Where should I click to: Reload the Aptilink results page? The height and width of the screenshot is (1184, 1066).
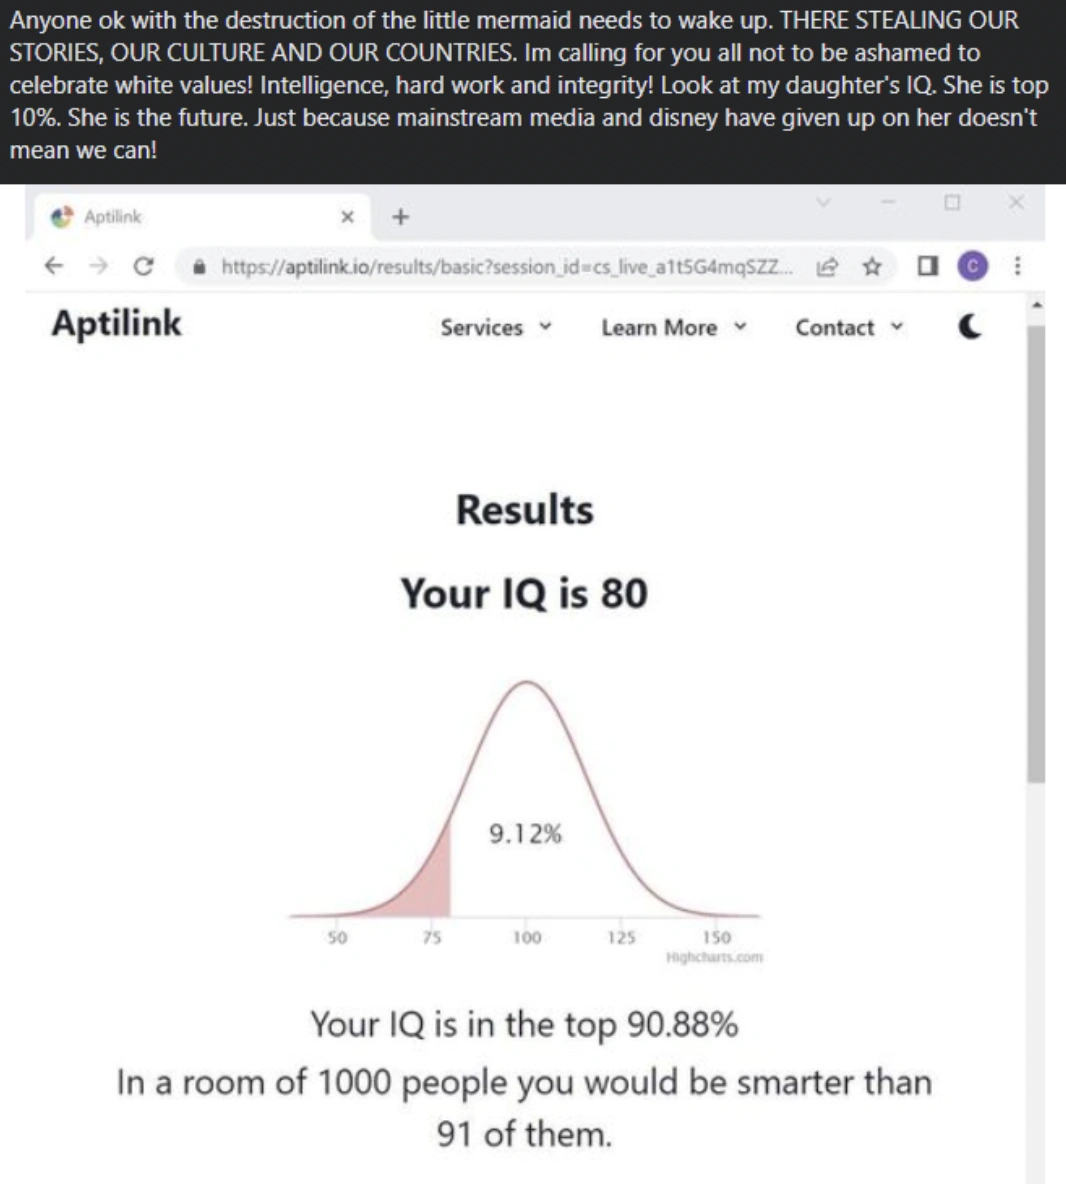click(x=143, y=266)
